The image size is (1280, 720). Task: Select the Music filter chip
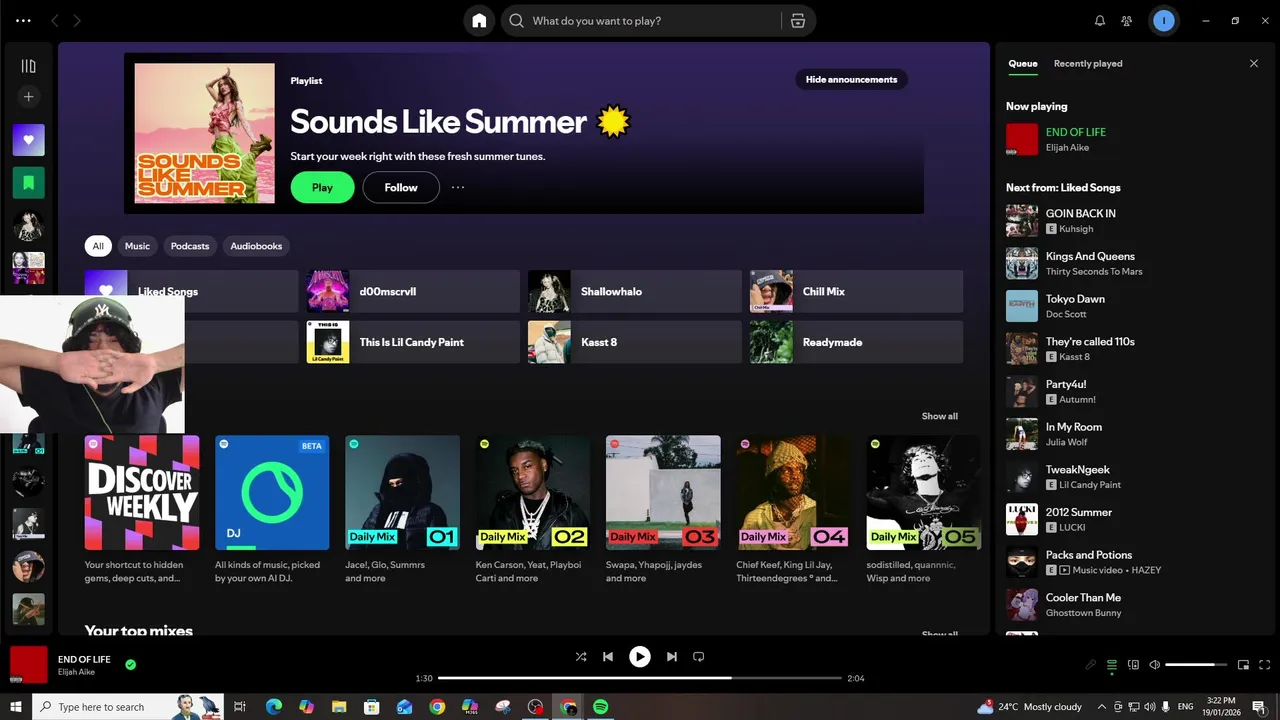pyautogui.click(x=137, y=246)
